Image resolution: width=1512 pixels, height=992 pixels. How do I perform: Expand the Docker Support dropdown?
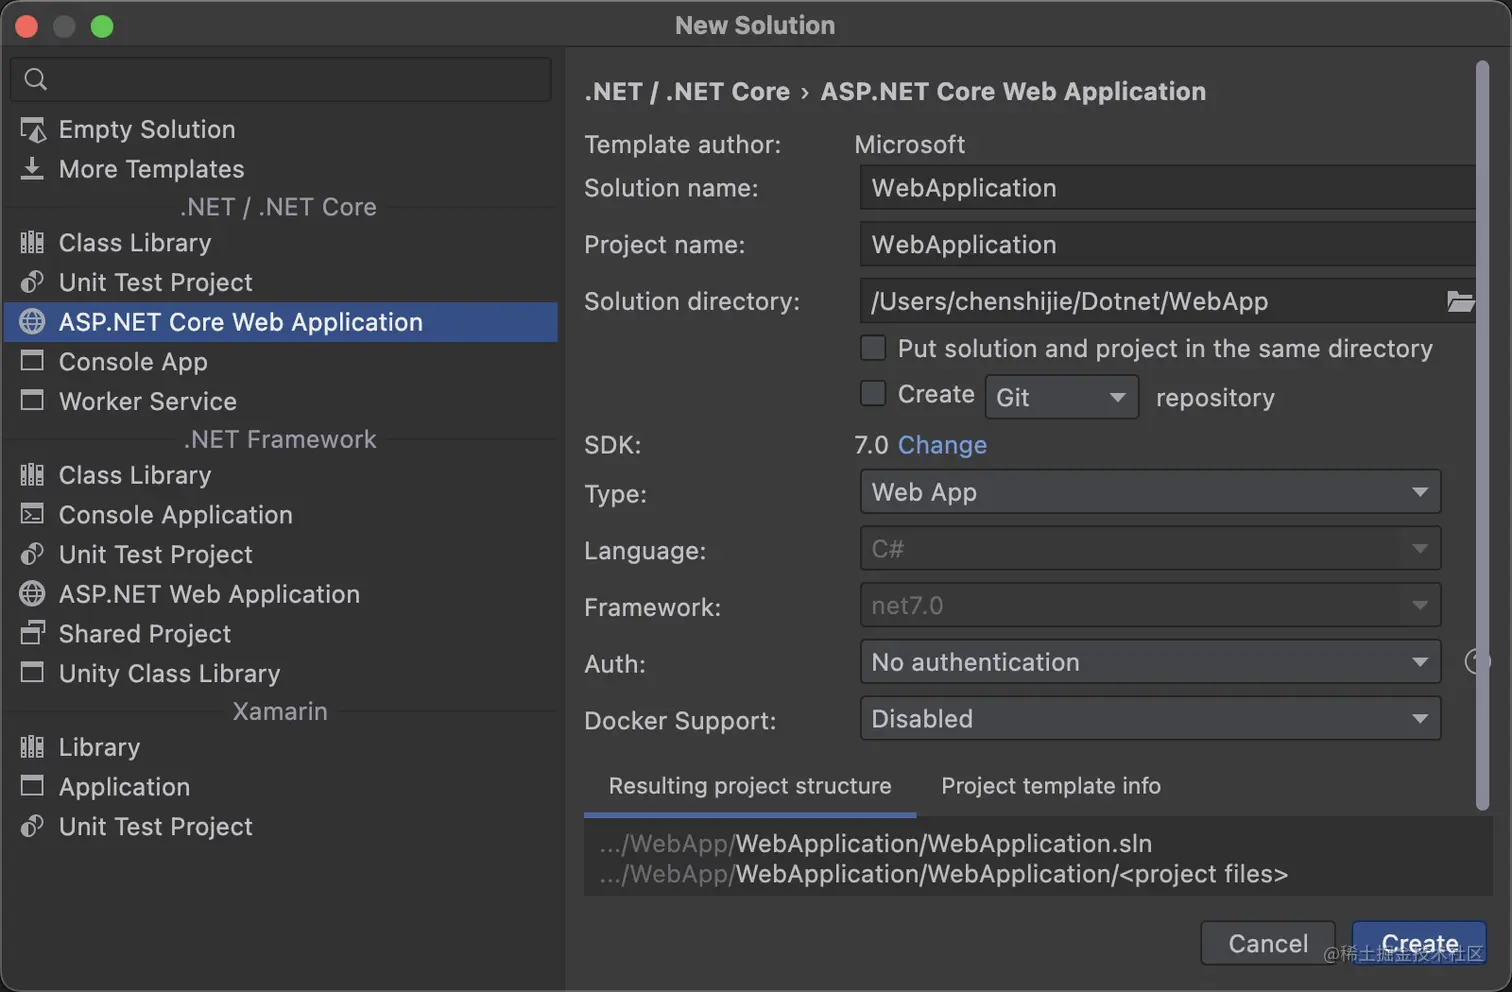[x=1149, y=719]
